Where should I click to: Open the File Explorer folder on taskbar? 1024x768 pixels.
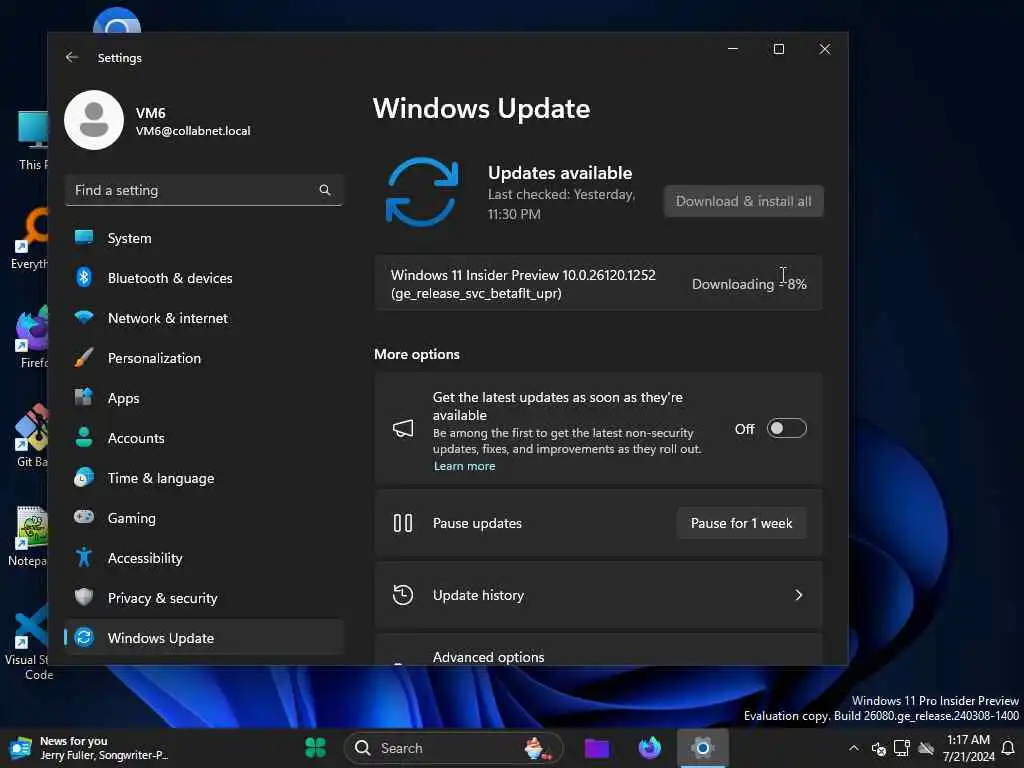click(596, 748)
